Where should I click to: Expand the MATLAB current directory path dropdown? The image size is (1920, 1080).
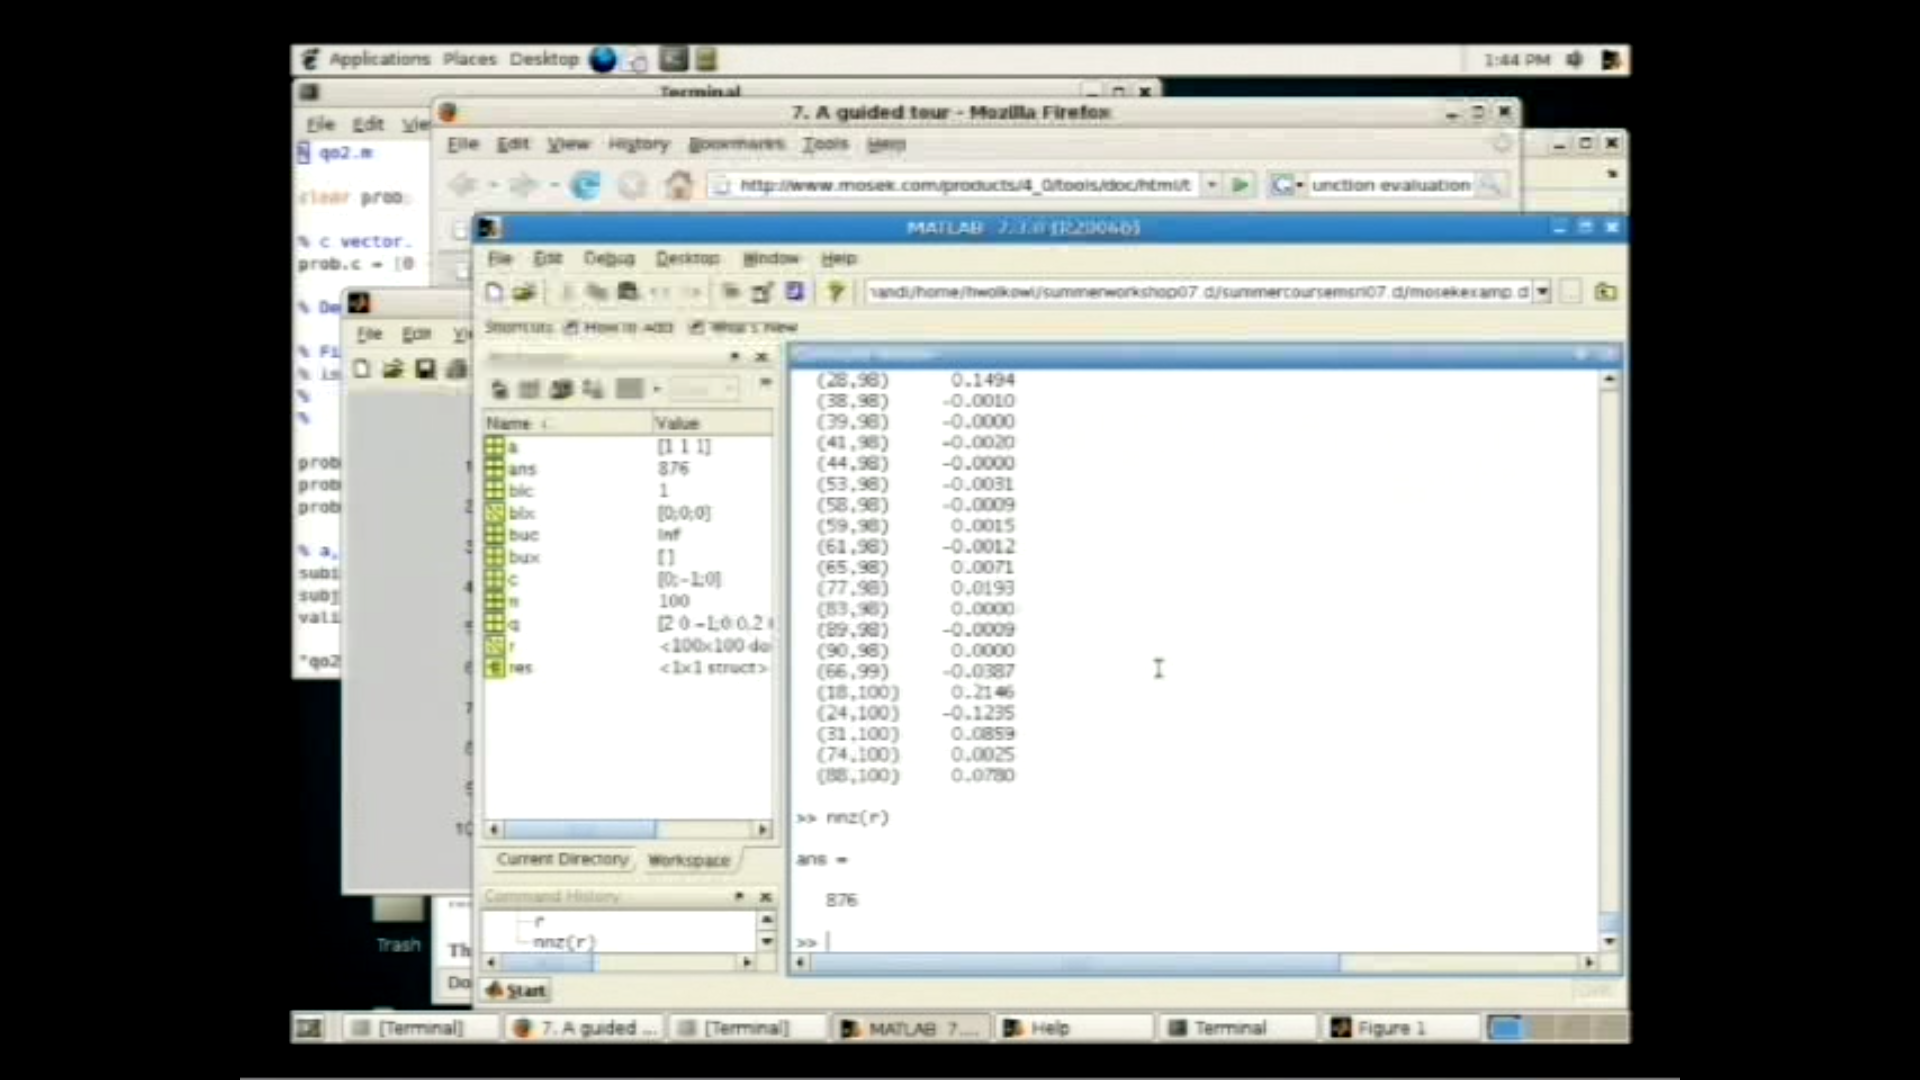pos(1542,292)
